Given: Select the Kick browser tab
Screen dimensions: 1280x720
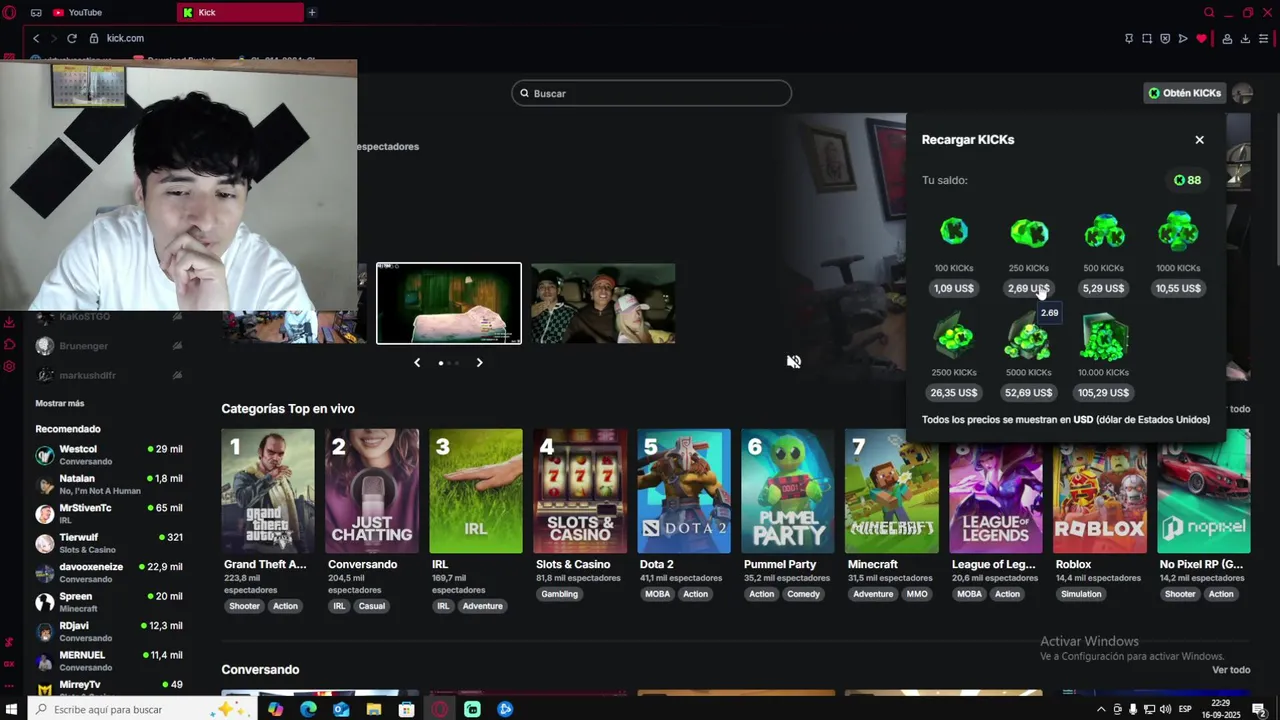Looking at the screenshot, I should point(240,12).
